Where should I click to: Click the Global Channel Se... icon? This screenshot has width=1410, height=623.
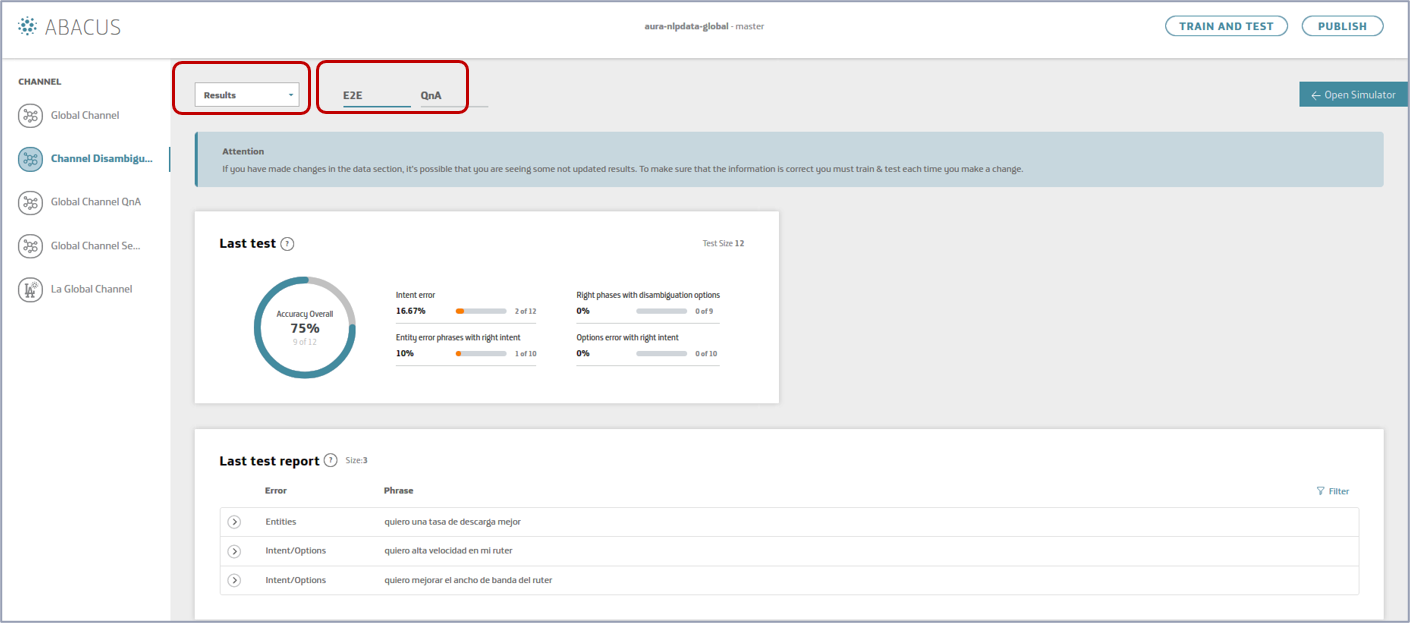pos(31,246)
